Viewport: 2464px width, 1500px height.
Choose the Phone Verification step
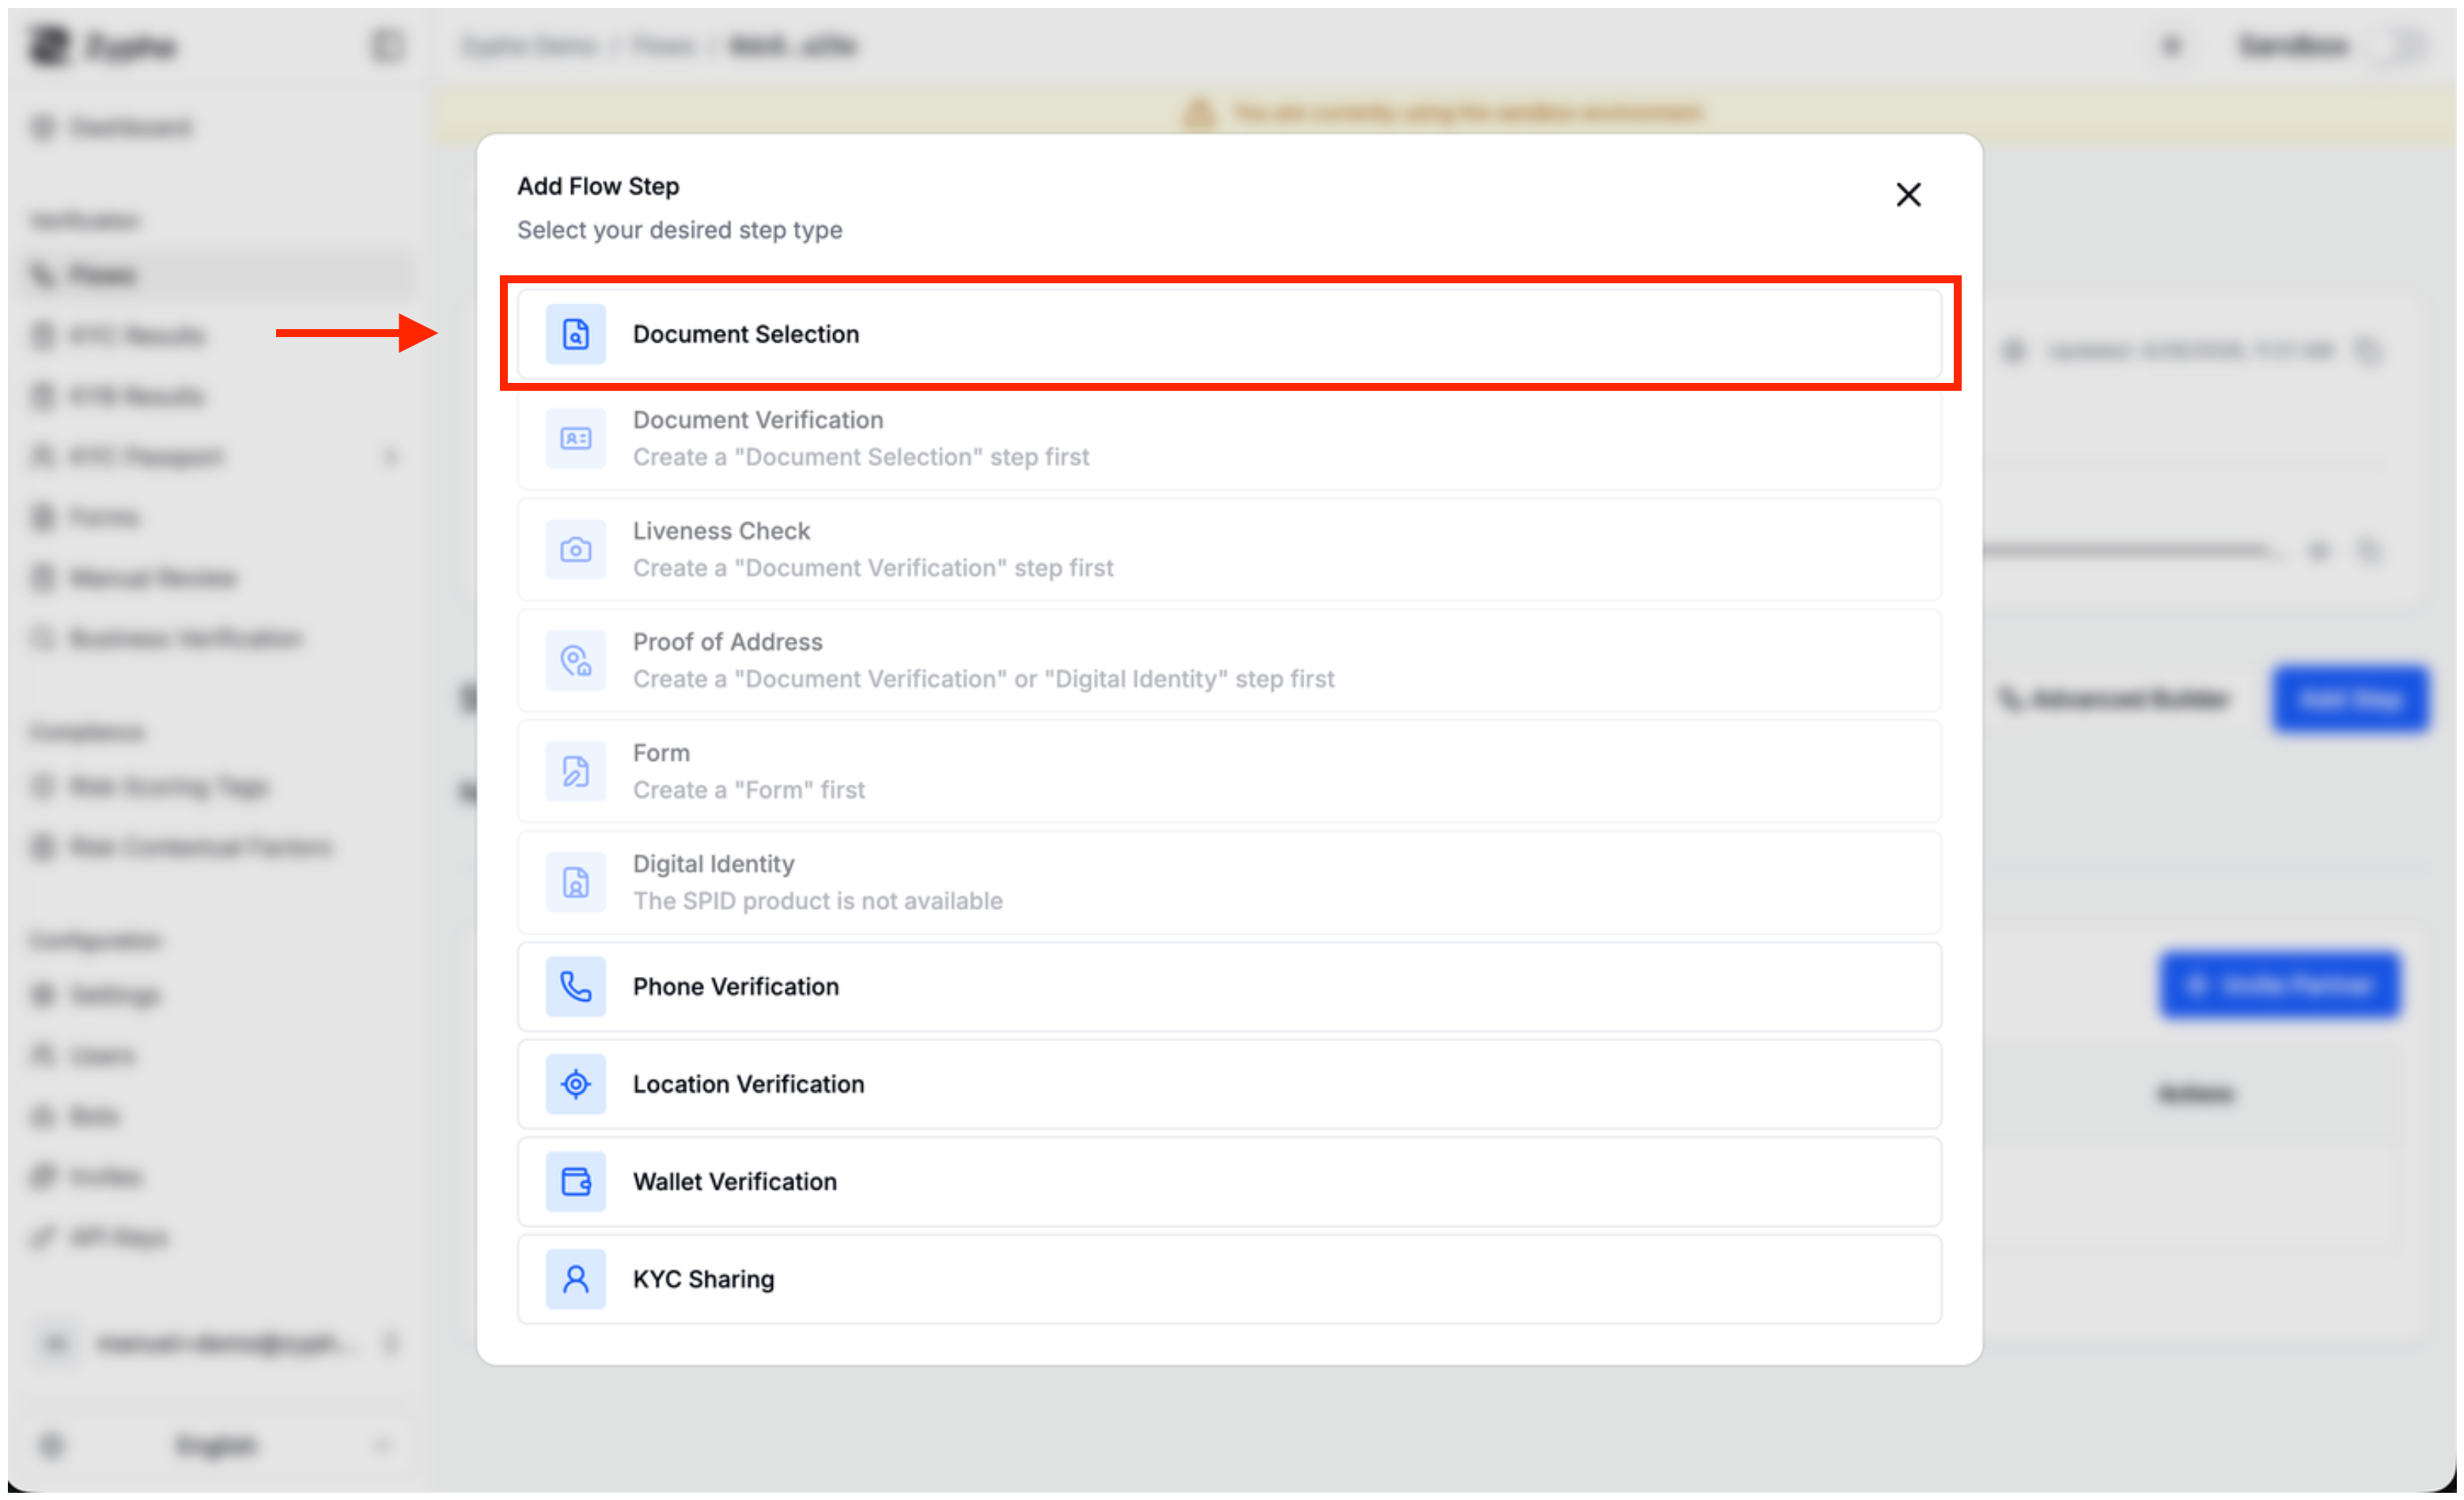(x=1229, y=987)
